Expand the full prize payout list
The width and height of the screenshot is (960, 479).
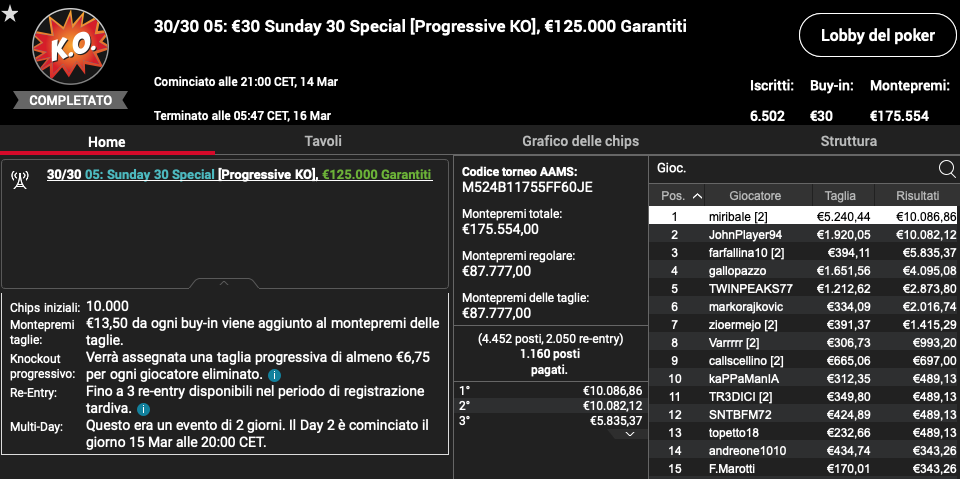(x=627, y=434)
